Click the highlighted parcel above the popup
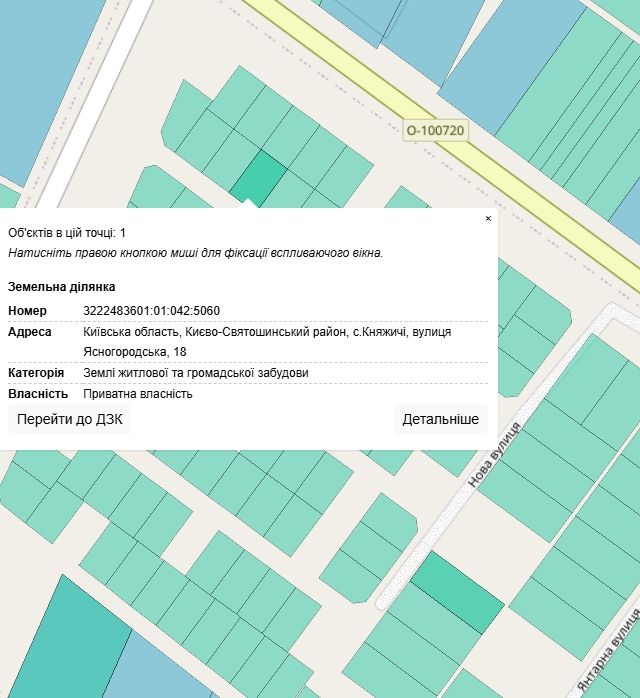Screen dimensions: 640x698 (x=259, y=177)
